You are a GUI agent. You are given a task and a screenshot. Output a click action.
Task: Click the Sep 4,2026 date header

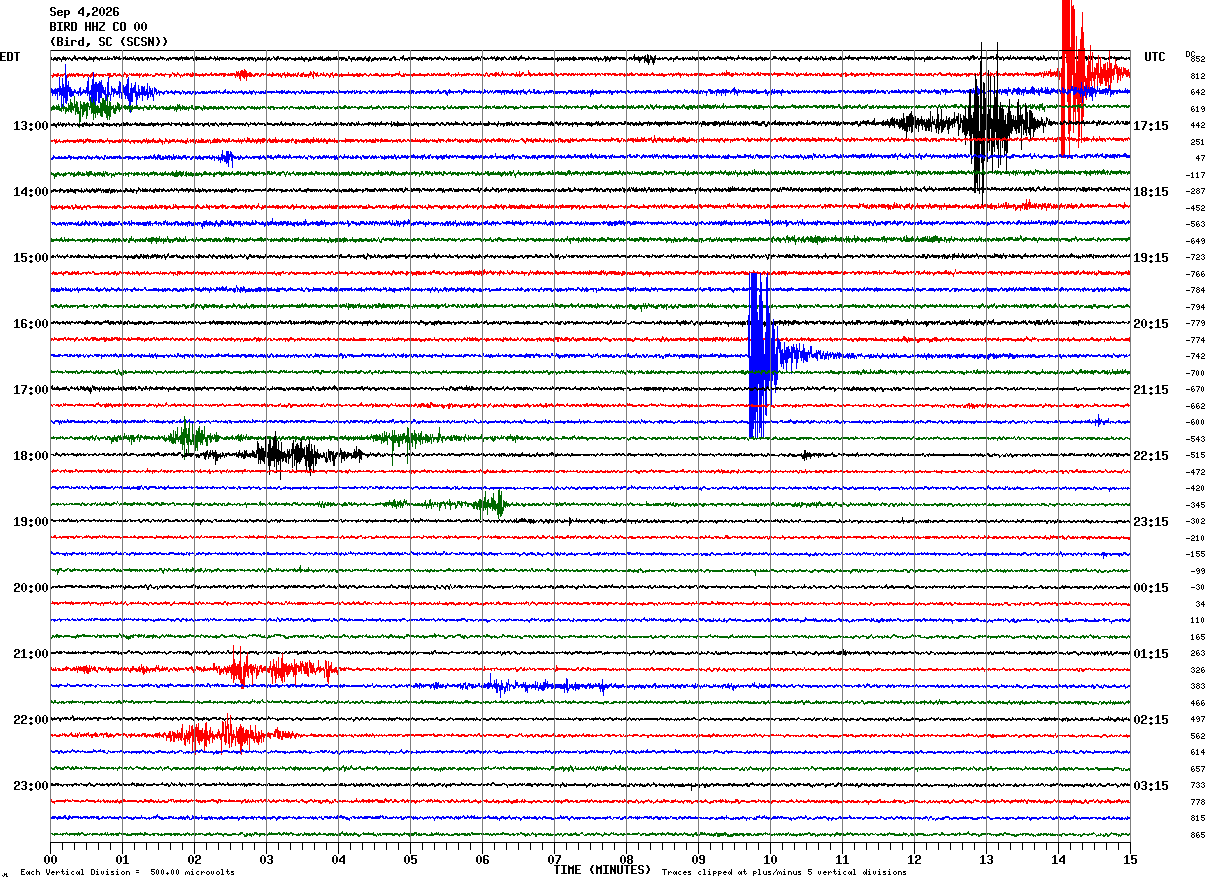[x=84, y=12]
